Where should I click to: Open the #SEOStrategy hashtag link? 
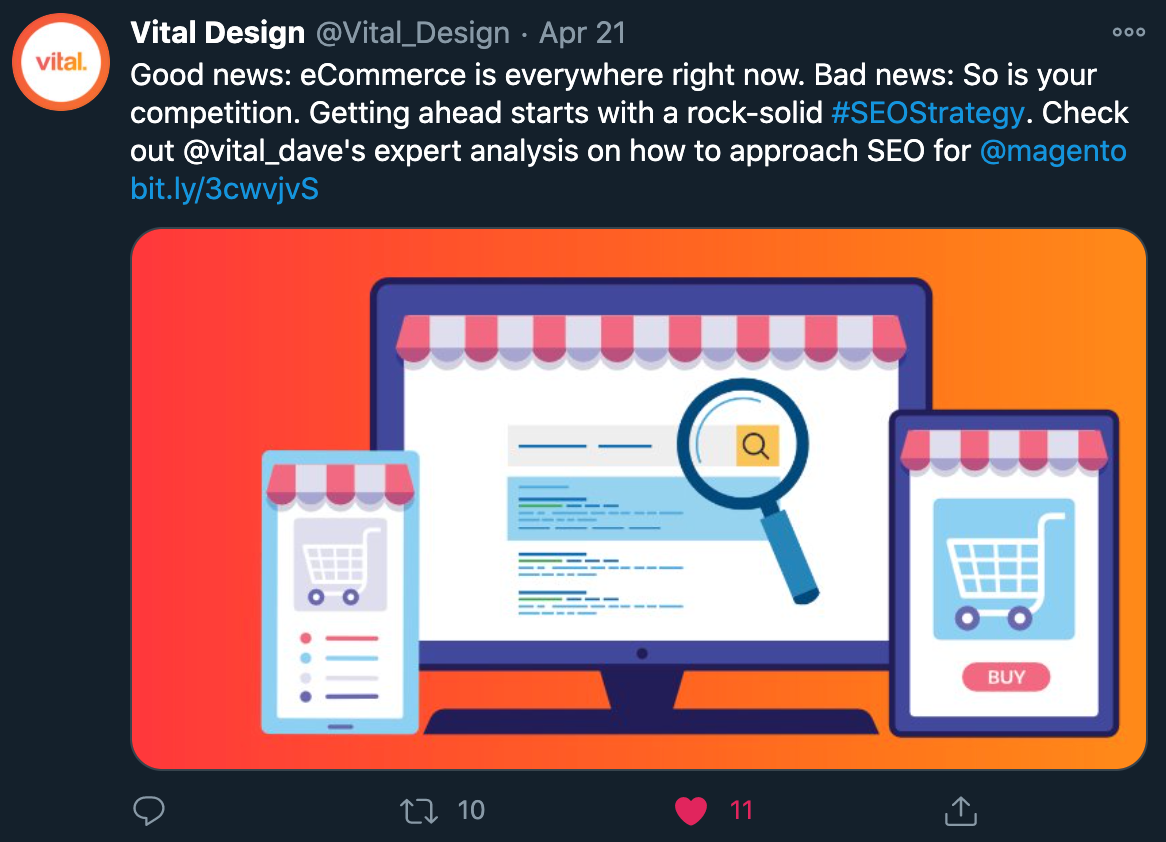928,113
